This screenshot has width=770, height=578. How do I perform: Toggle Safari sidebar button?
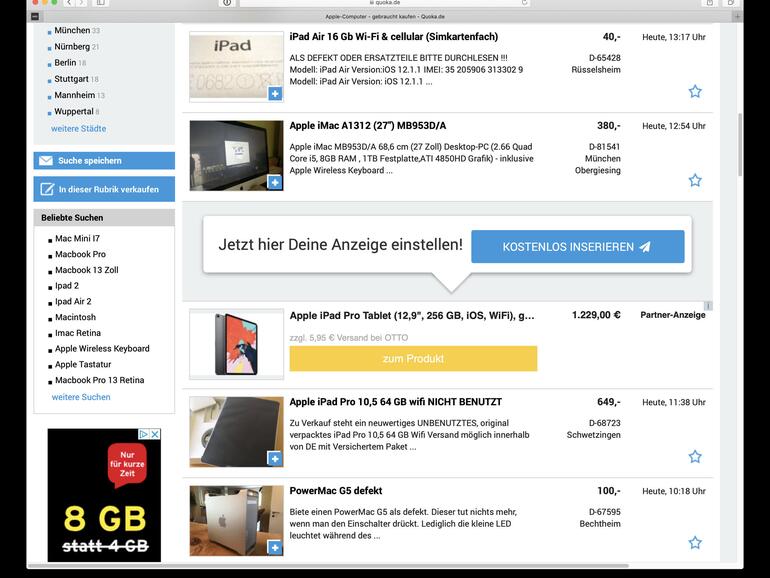(100, 3)
